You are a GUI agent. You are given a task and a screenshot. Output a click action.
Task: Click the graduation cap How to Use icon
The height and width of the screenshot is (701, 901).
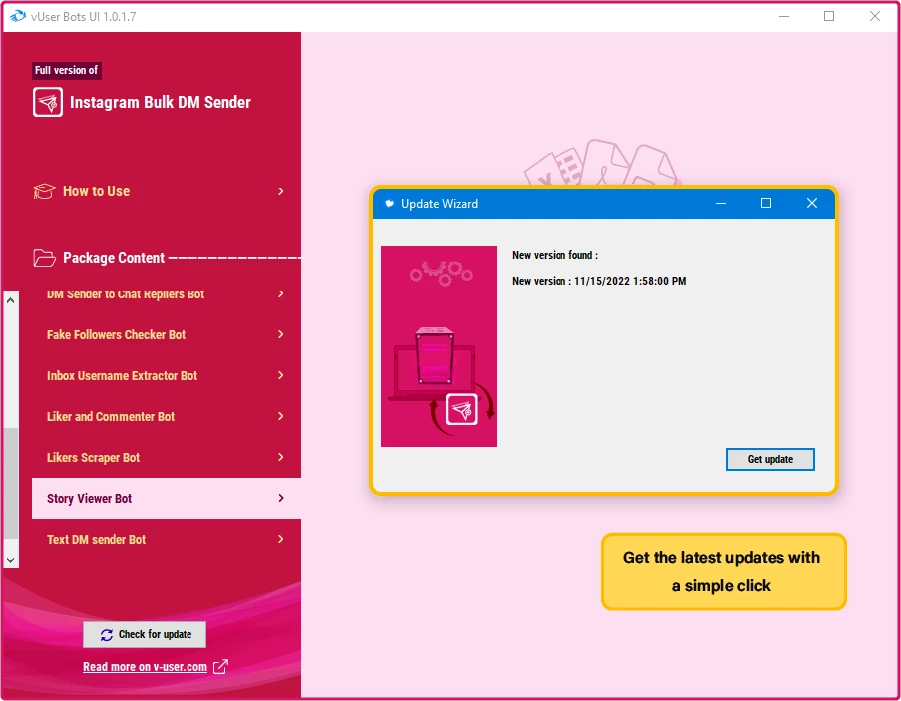click(x=44, y=191)
